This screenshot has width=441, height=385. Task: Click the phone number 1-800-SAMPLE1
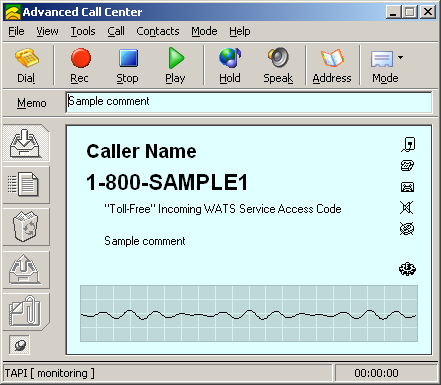[167, 182]
